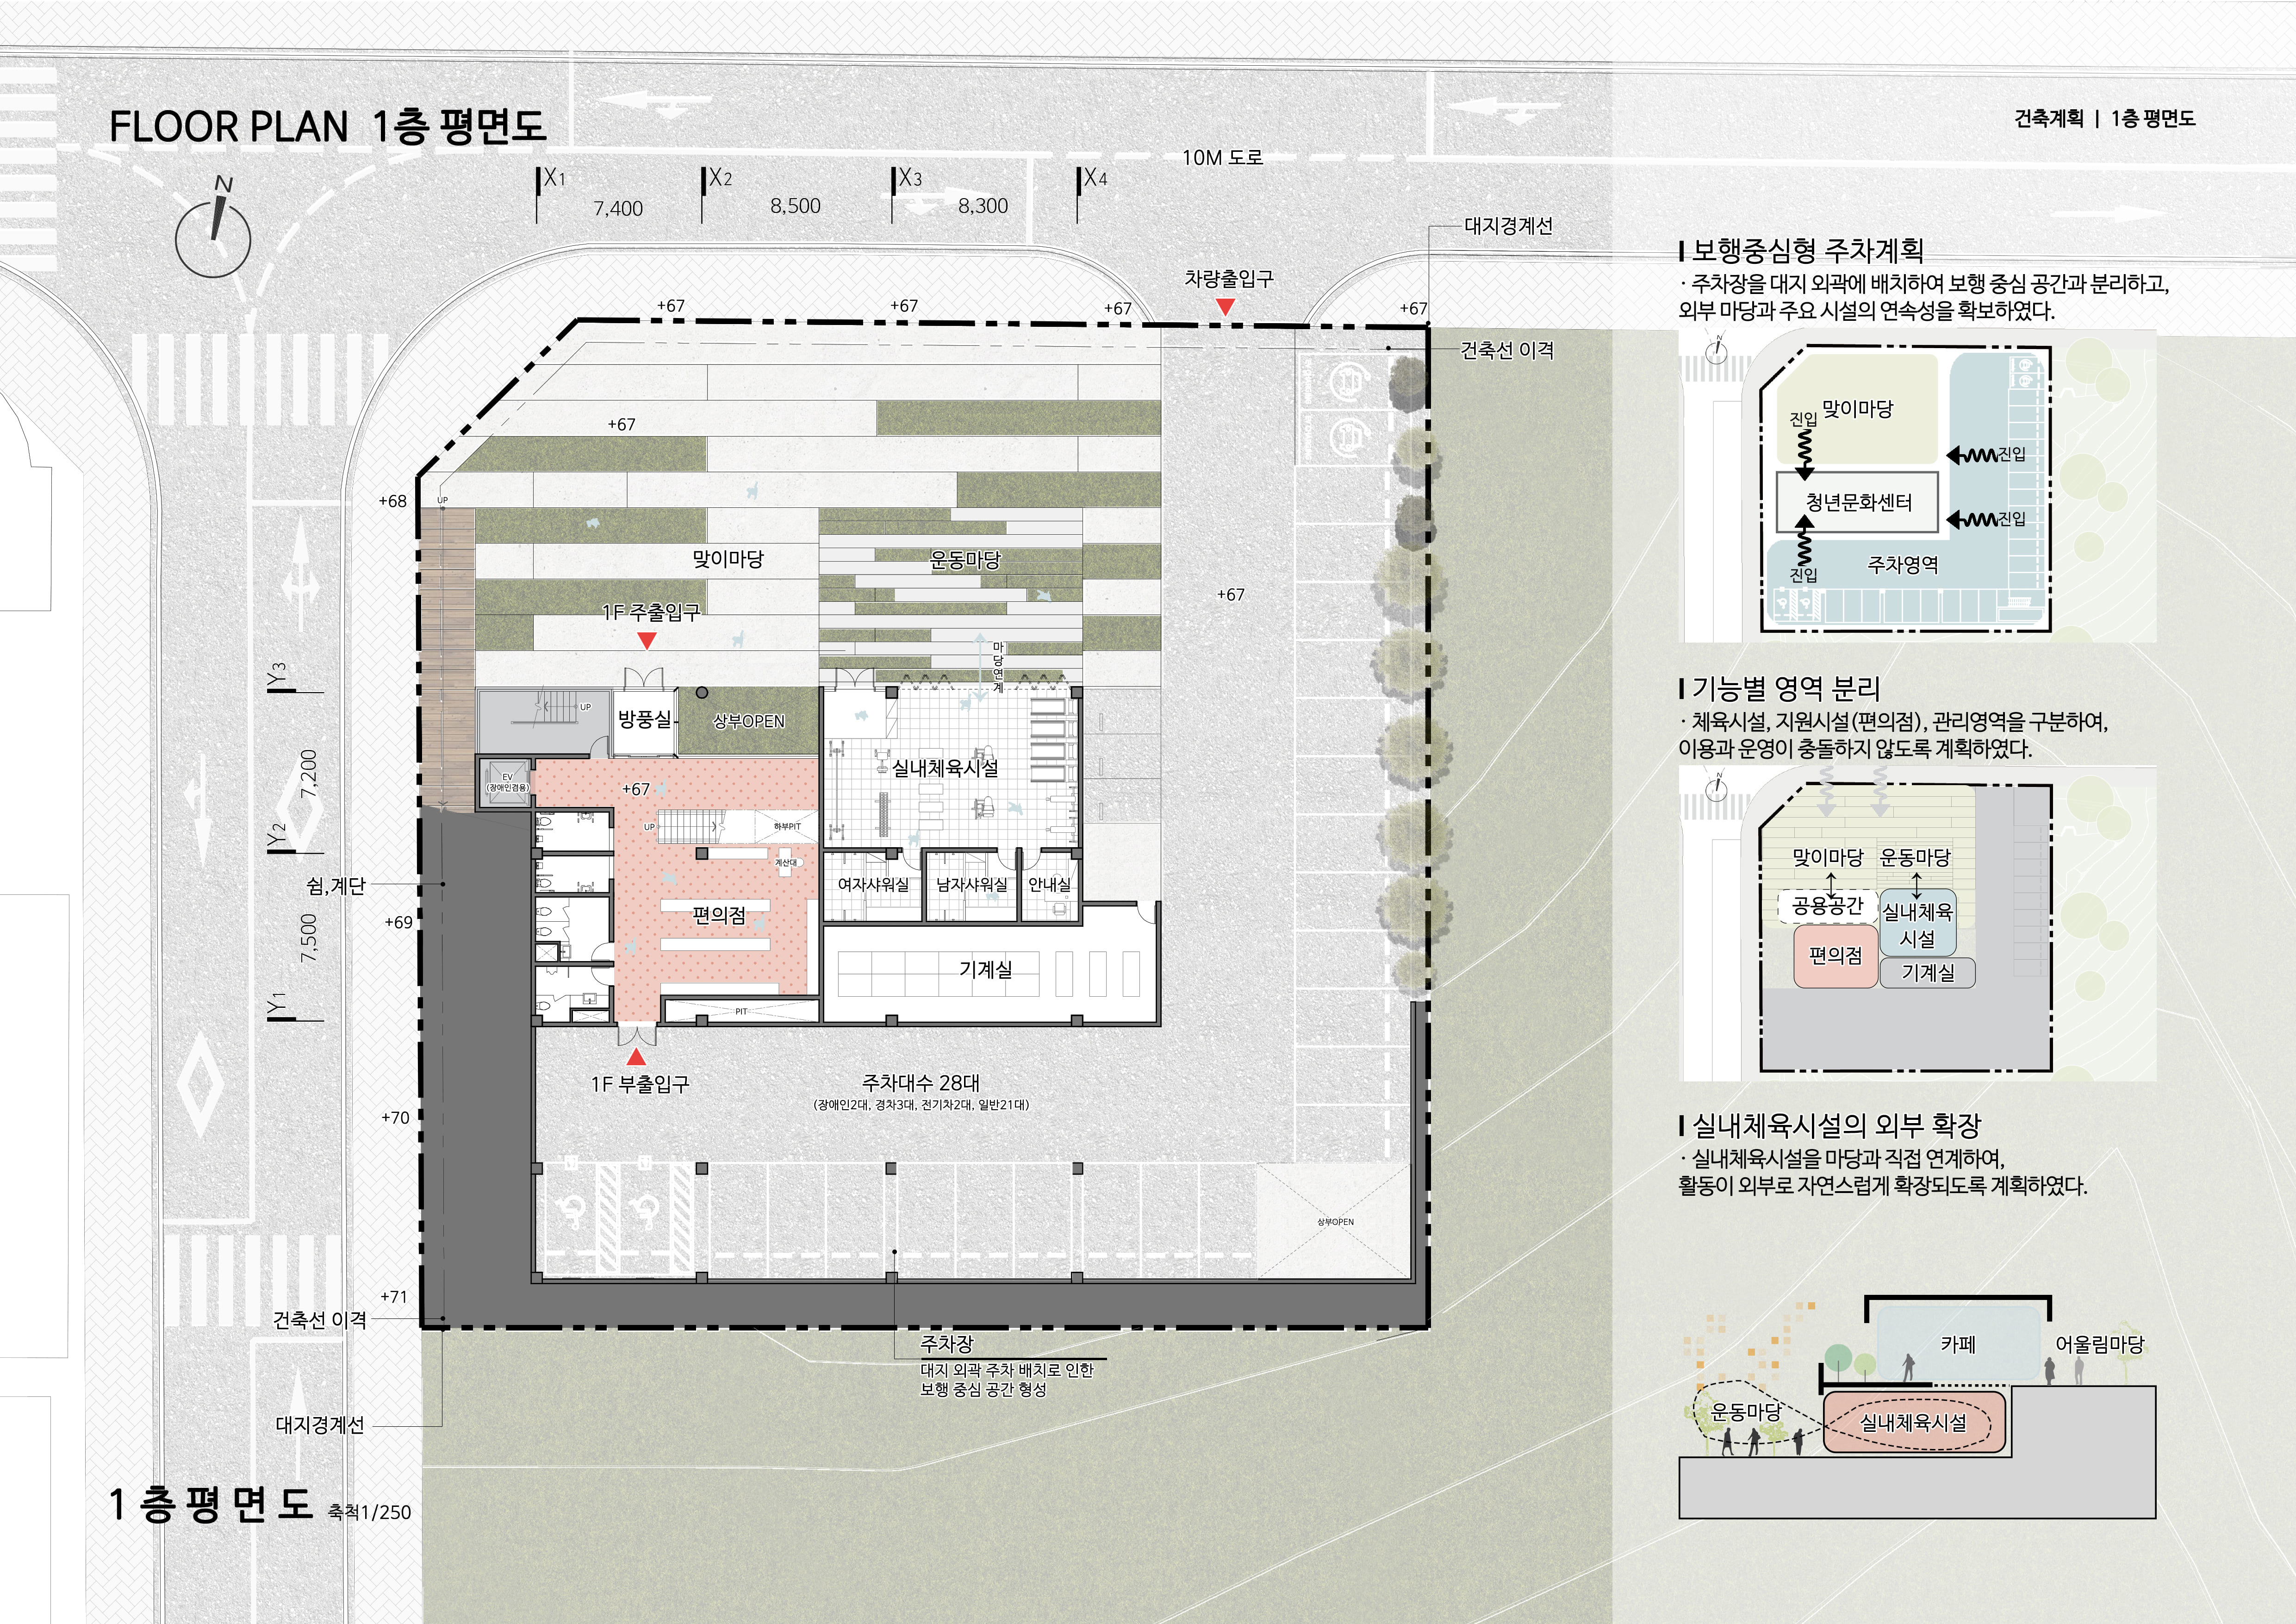This screenshot has width=2296, height=1624.
Task: Click the 기계실 room on main plan
Action: 985,969
